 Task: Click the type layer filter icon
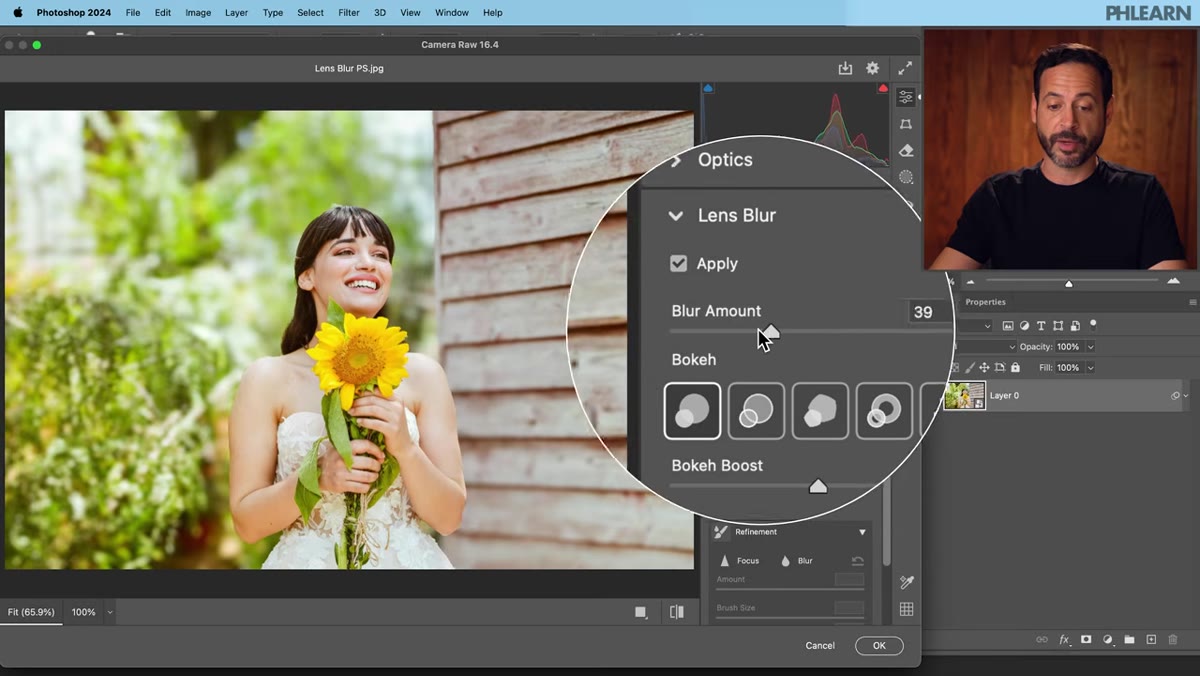(x=1041, y=326)
